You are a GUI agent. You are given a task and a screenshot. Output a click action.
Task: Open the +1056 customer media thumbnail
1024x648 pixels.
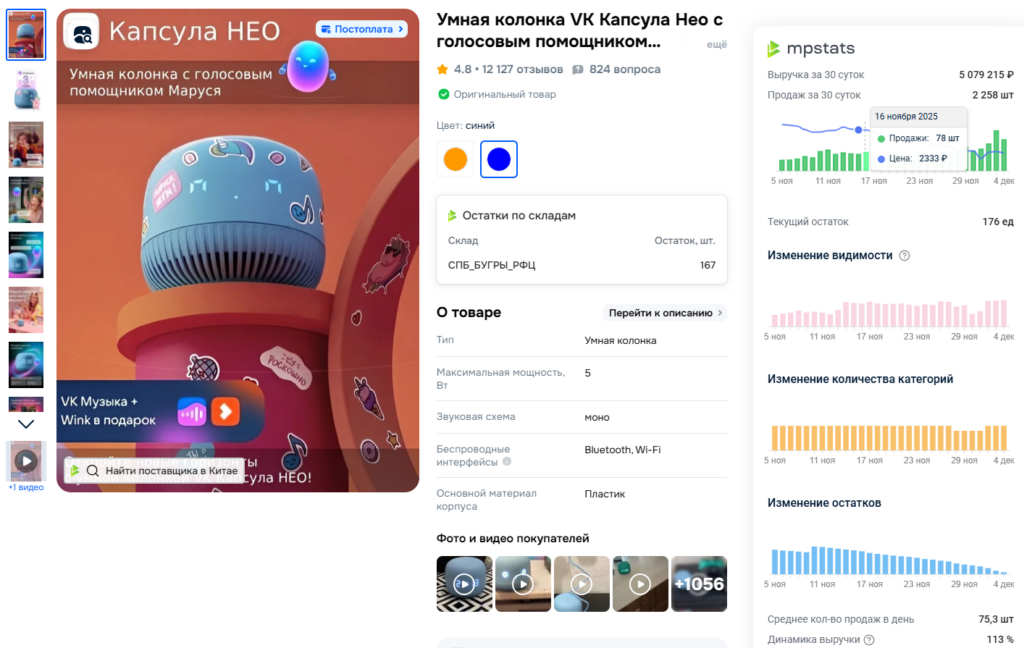[699, 583]
